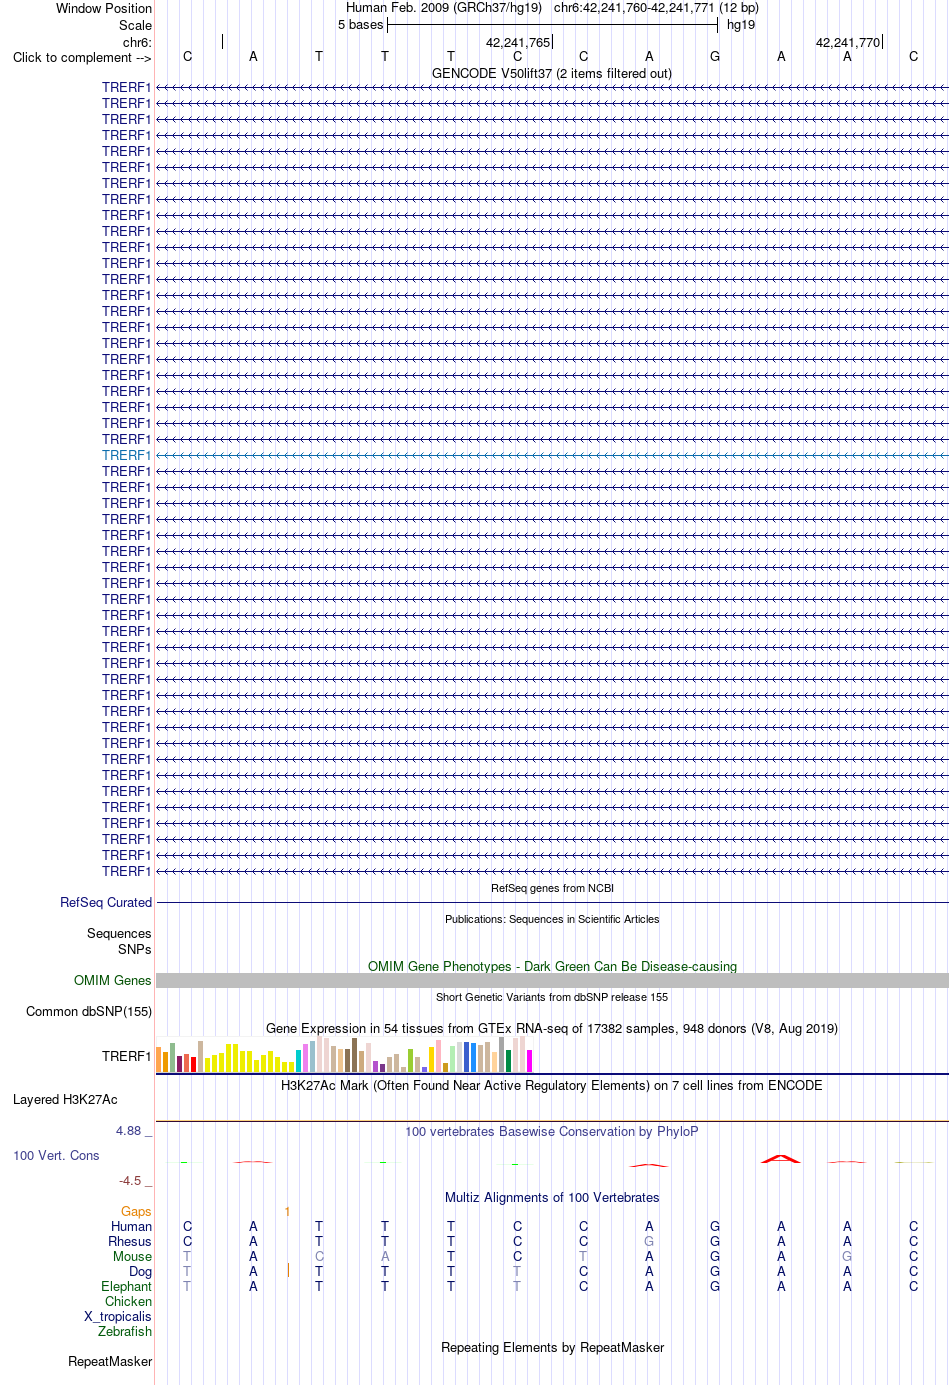This screenshot has height=1385, width=950.
Task: Click the dark green bar in the GTEx chart
Action: [x=509, y=1061]
